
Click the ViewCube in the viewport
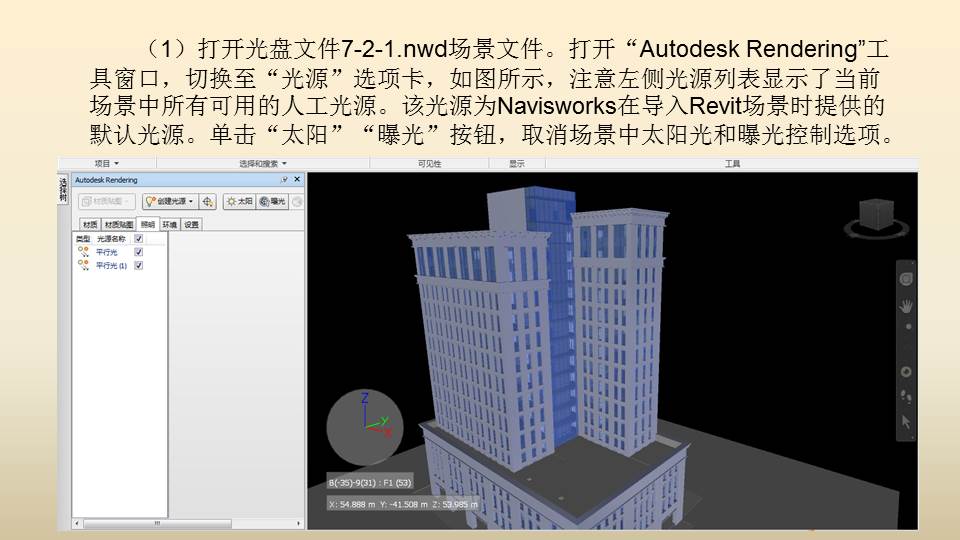click(876, 214)
